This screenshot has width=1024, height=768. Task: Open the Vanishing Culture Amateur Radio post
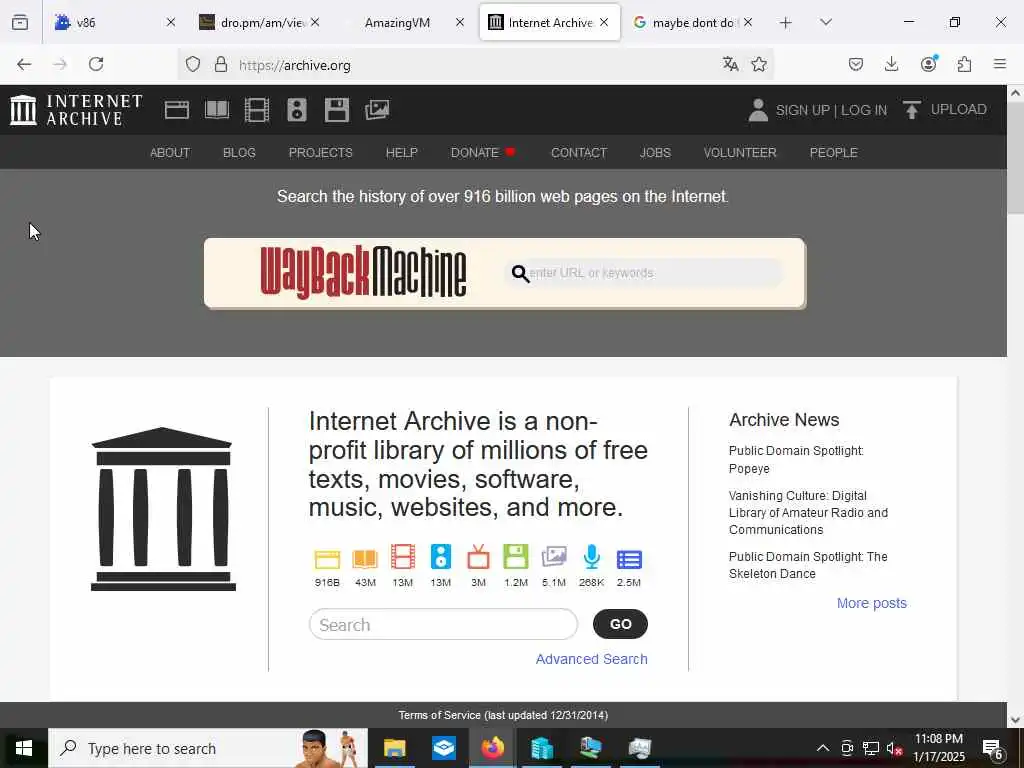808,513
